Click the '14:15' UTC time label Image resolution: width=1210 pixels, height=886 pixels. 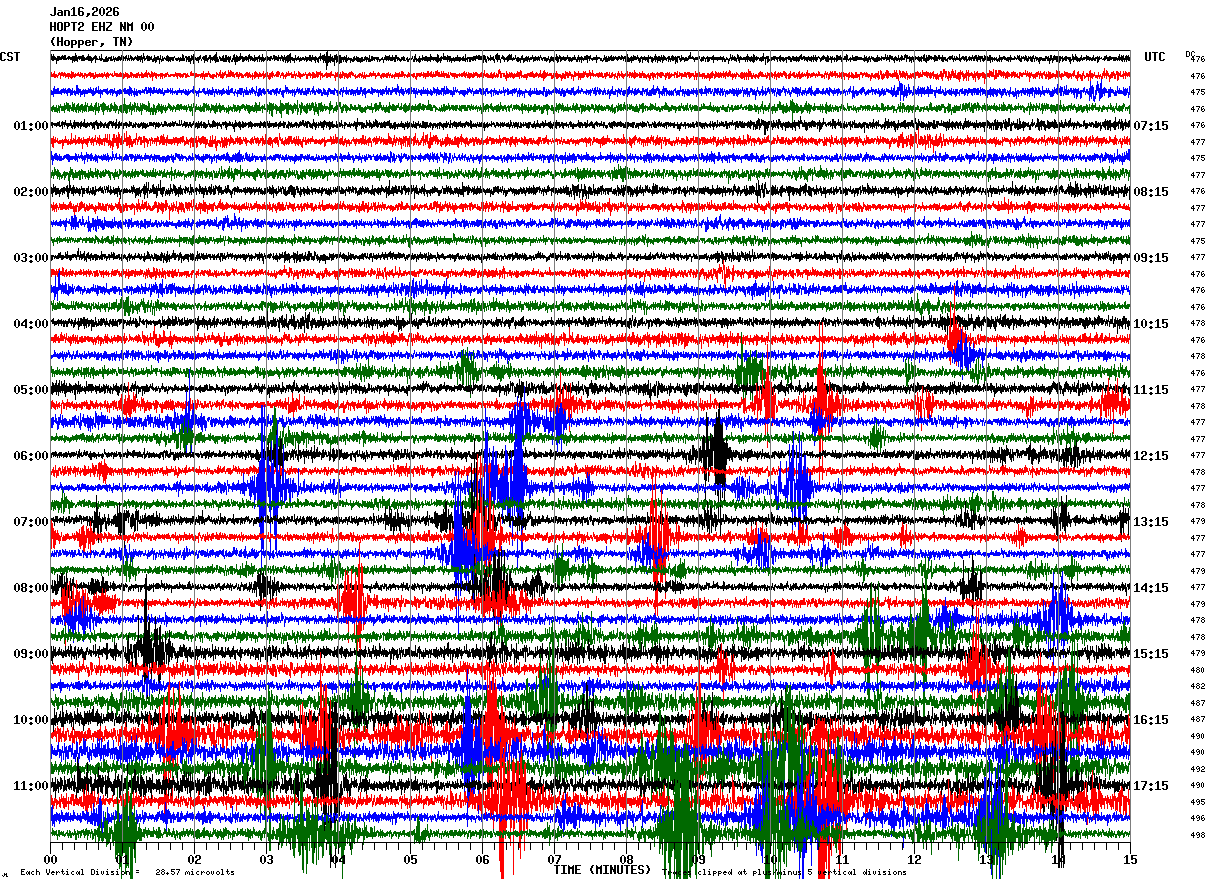pyautogui.click(x=1151, y=588)
